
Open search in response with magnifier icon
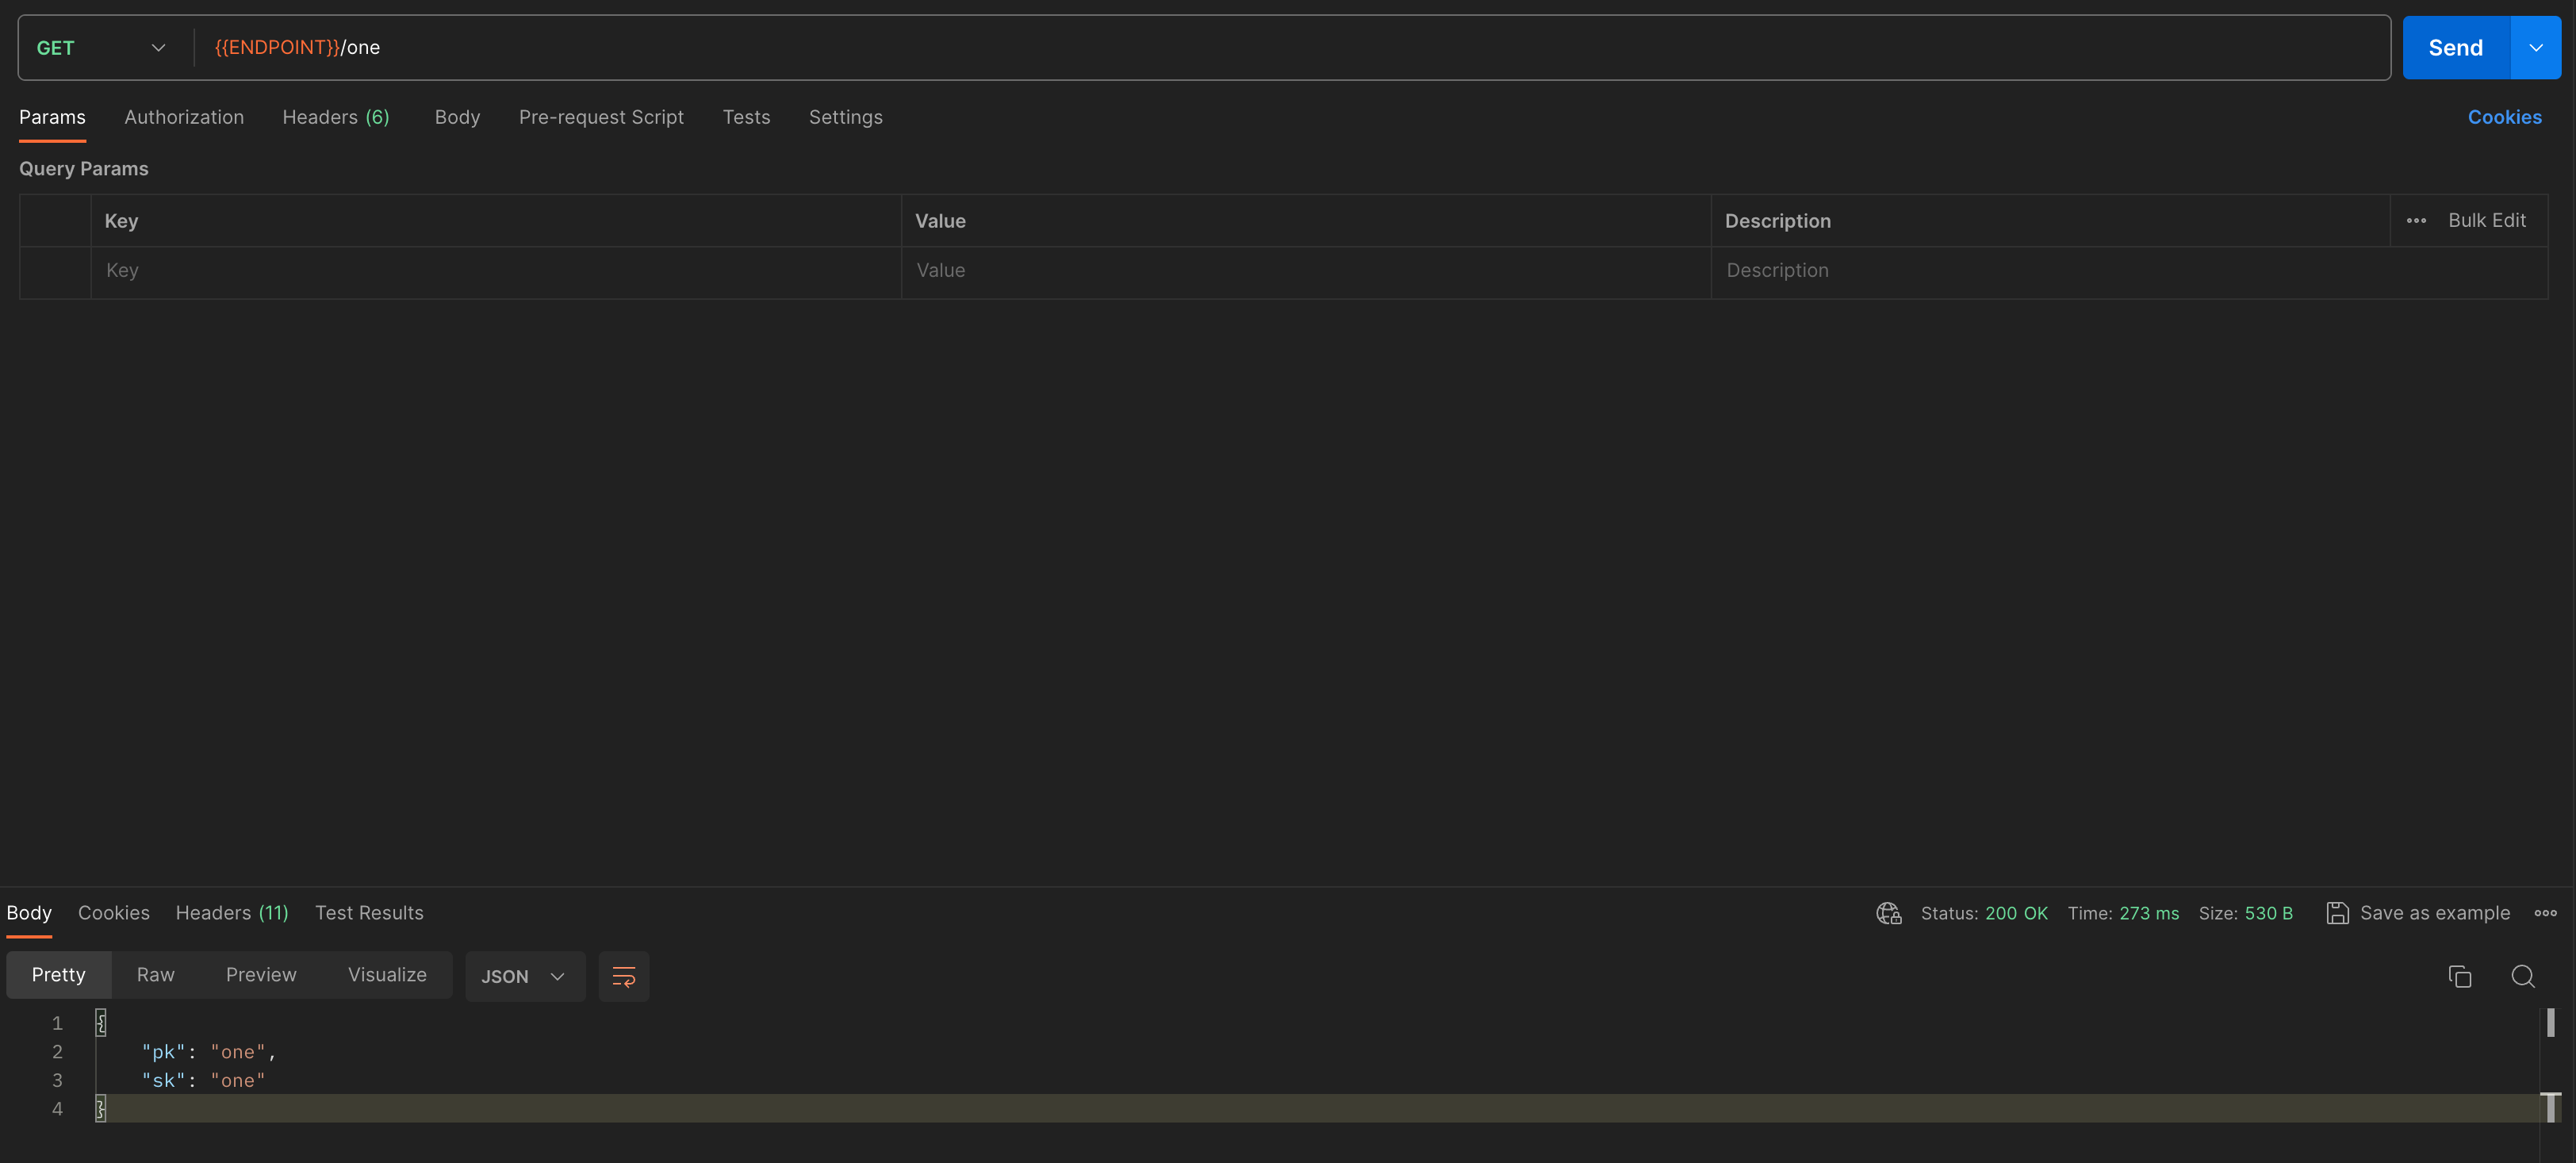coord(2522,976)
